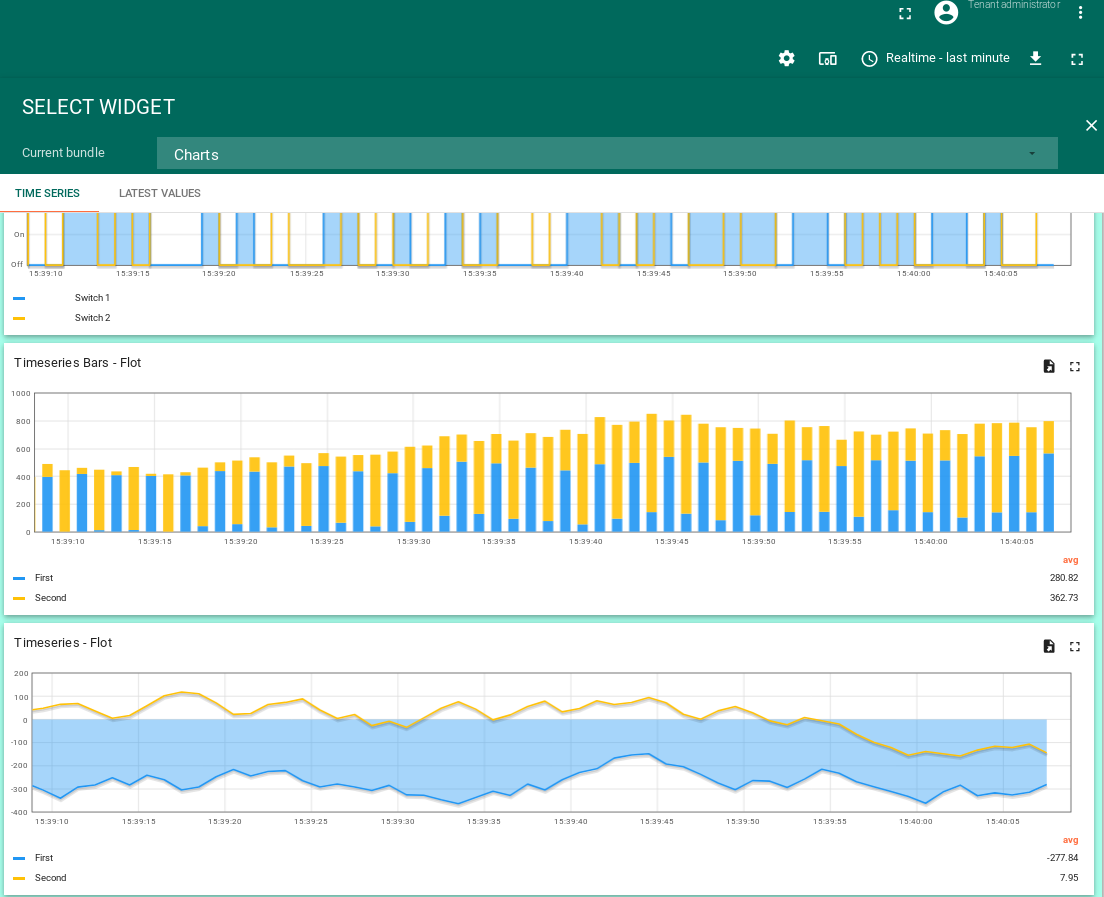Select the Timeseries Bars - Flot widget title
1104x897 pixels.
(x=77, y=363)
